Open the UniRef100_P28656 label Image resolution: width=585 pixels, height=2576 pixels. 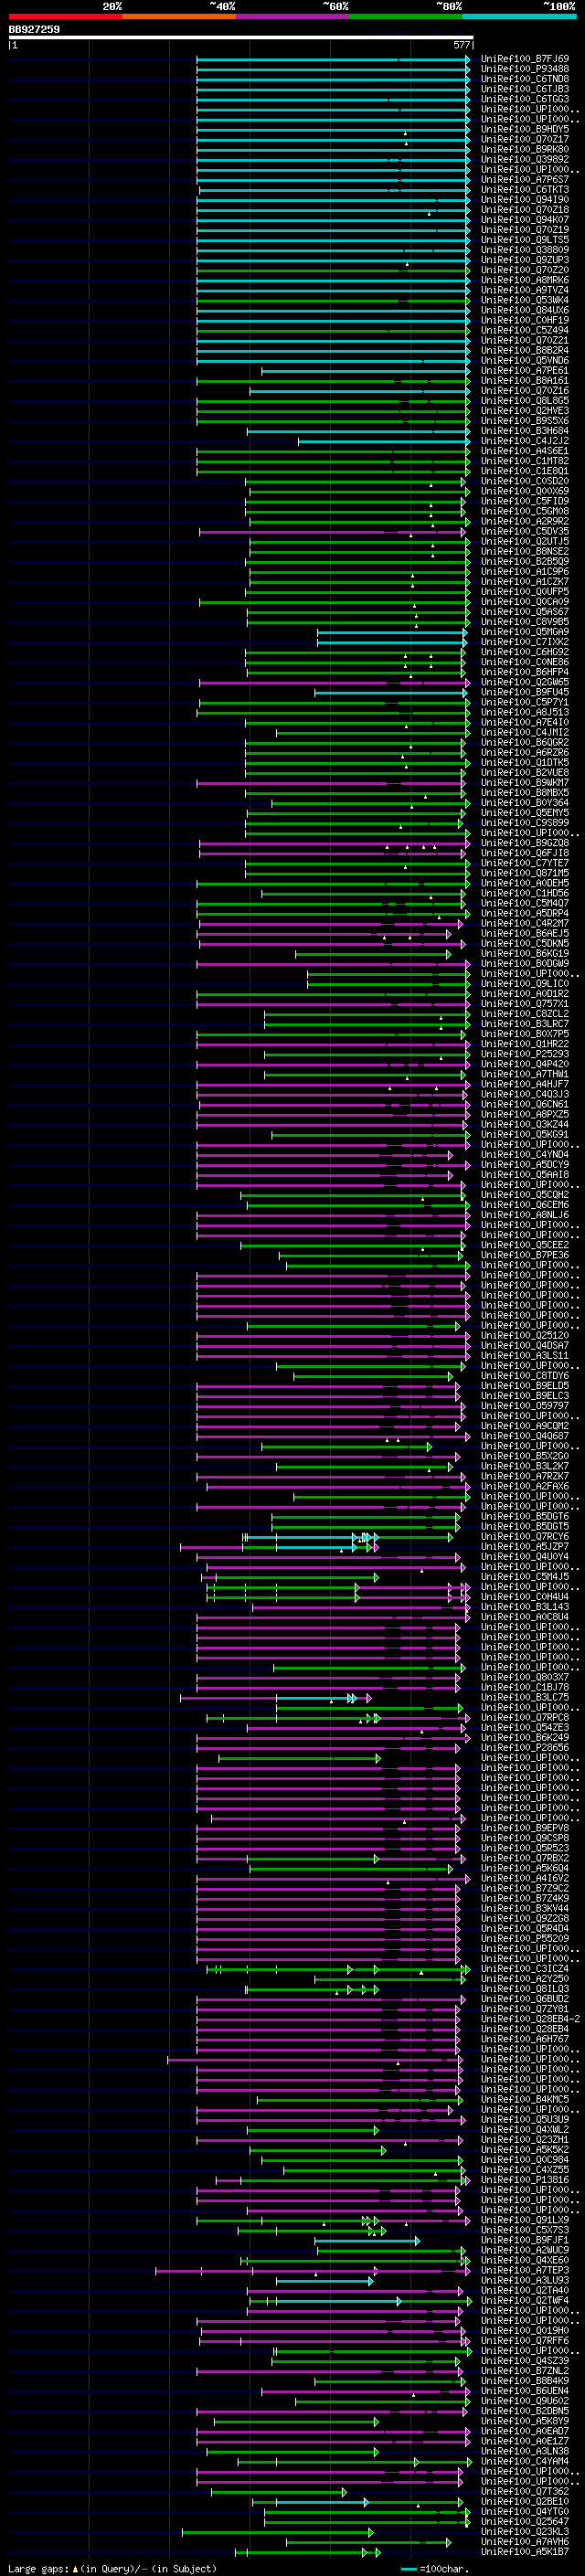click(525, 1747)
